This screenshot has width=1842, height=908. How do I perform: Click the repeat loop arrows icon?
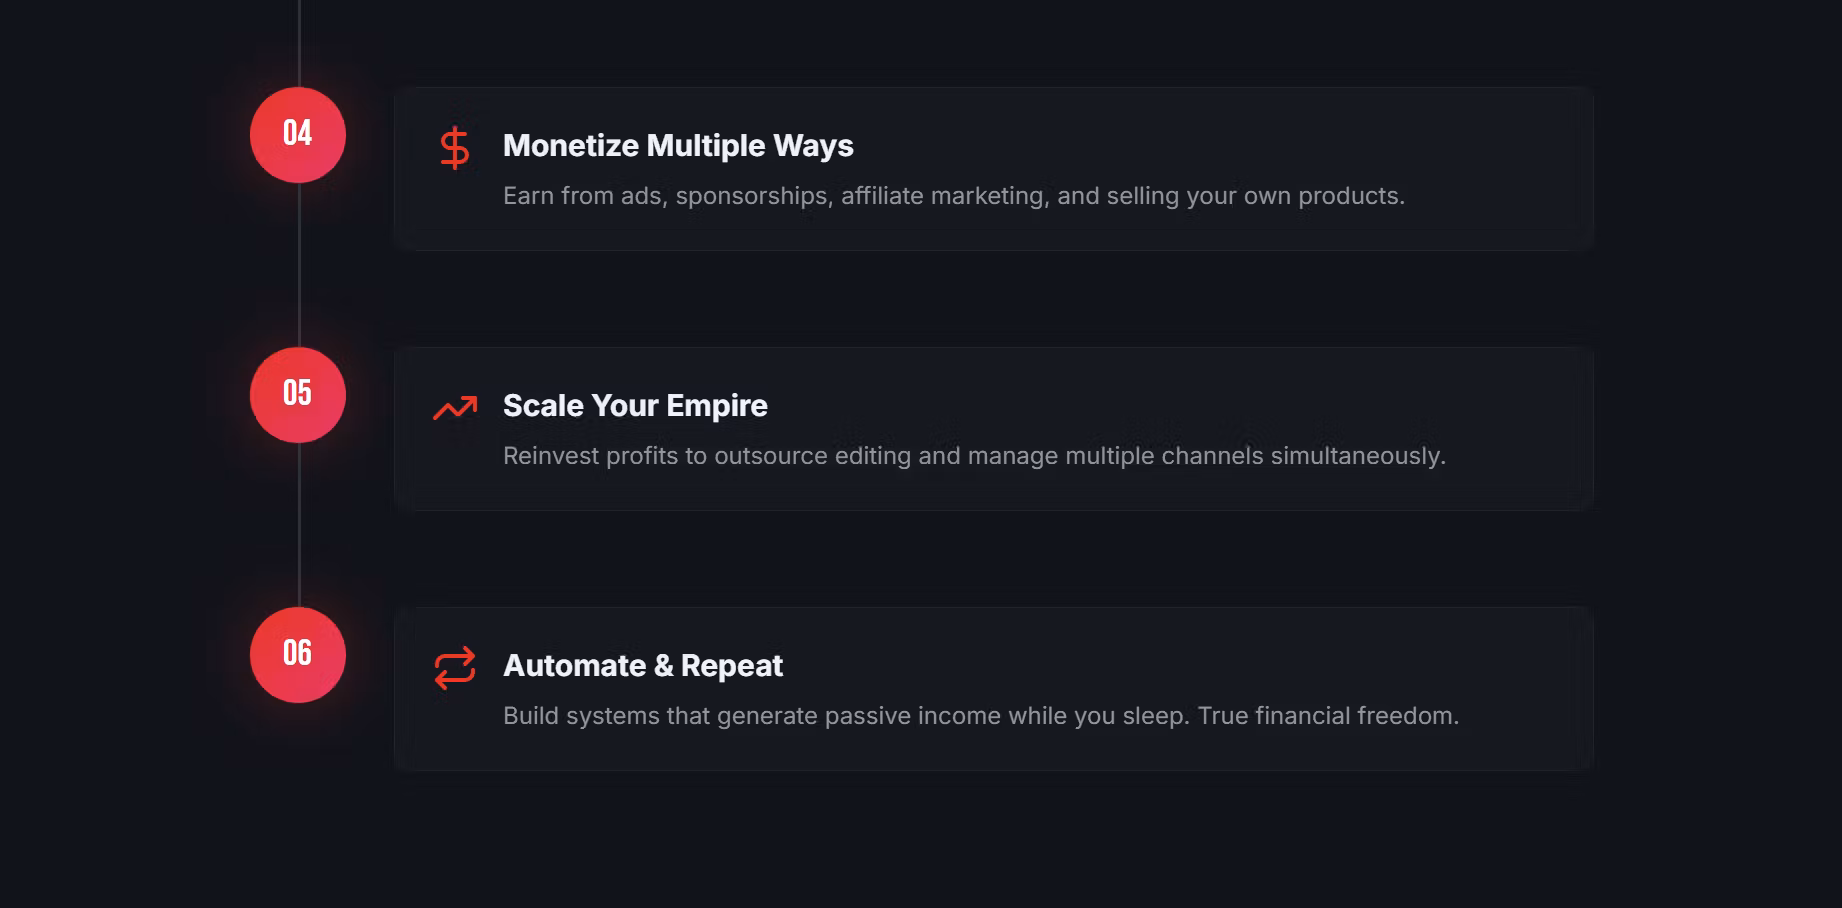455,668
